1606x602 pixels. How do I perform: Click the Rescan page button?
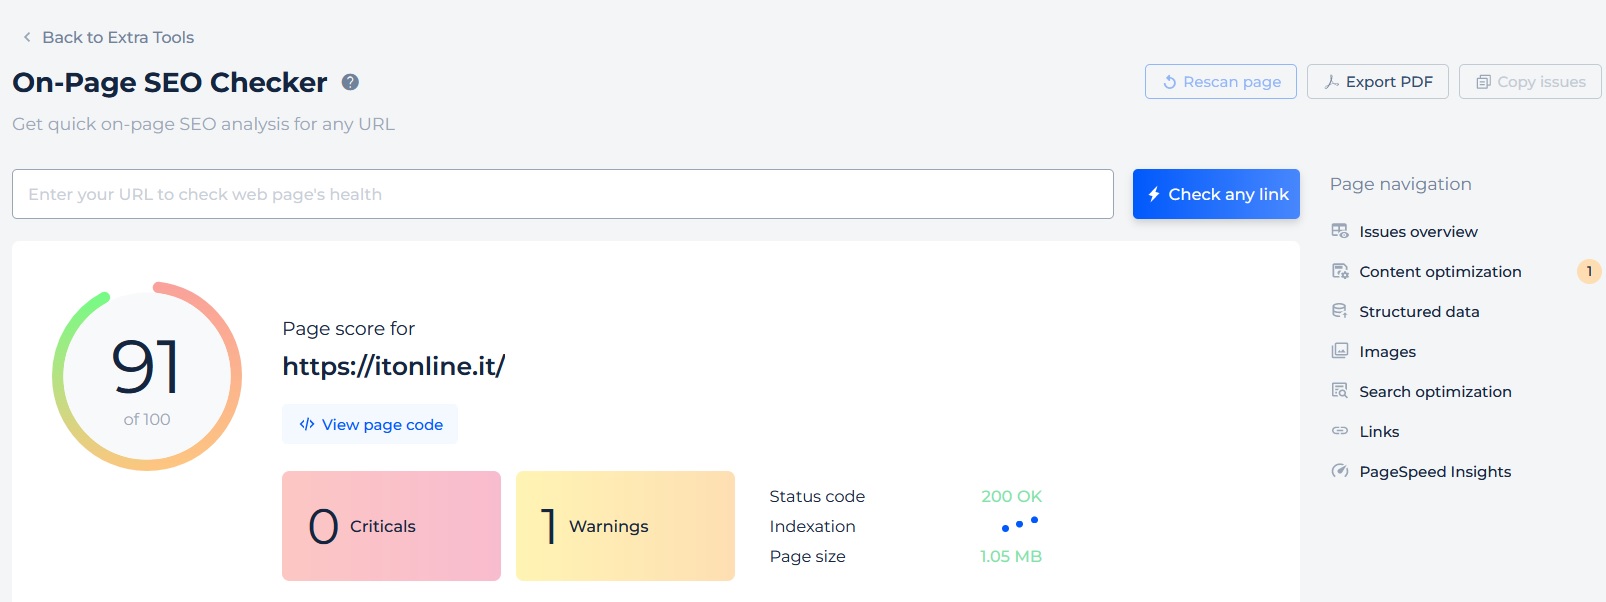1221,82
